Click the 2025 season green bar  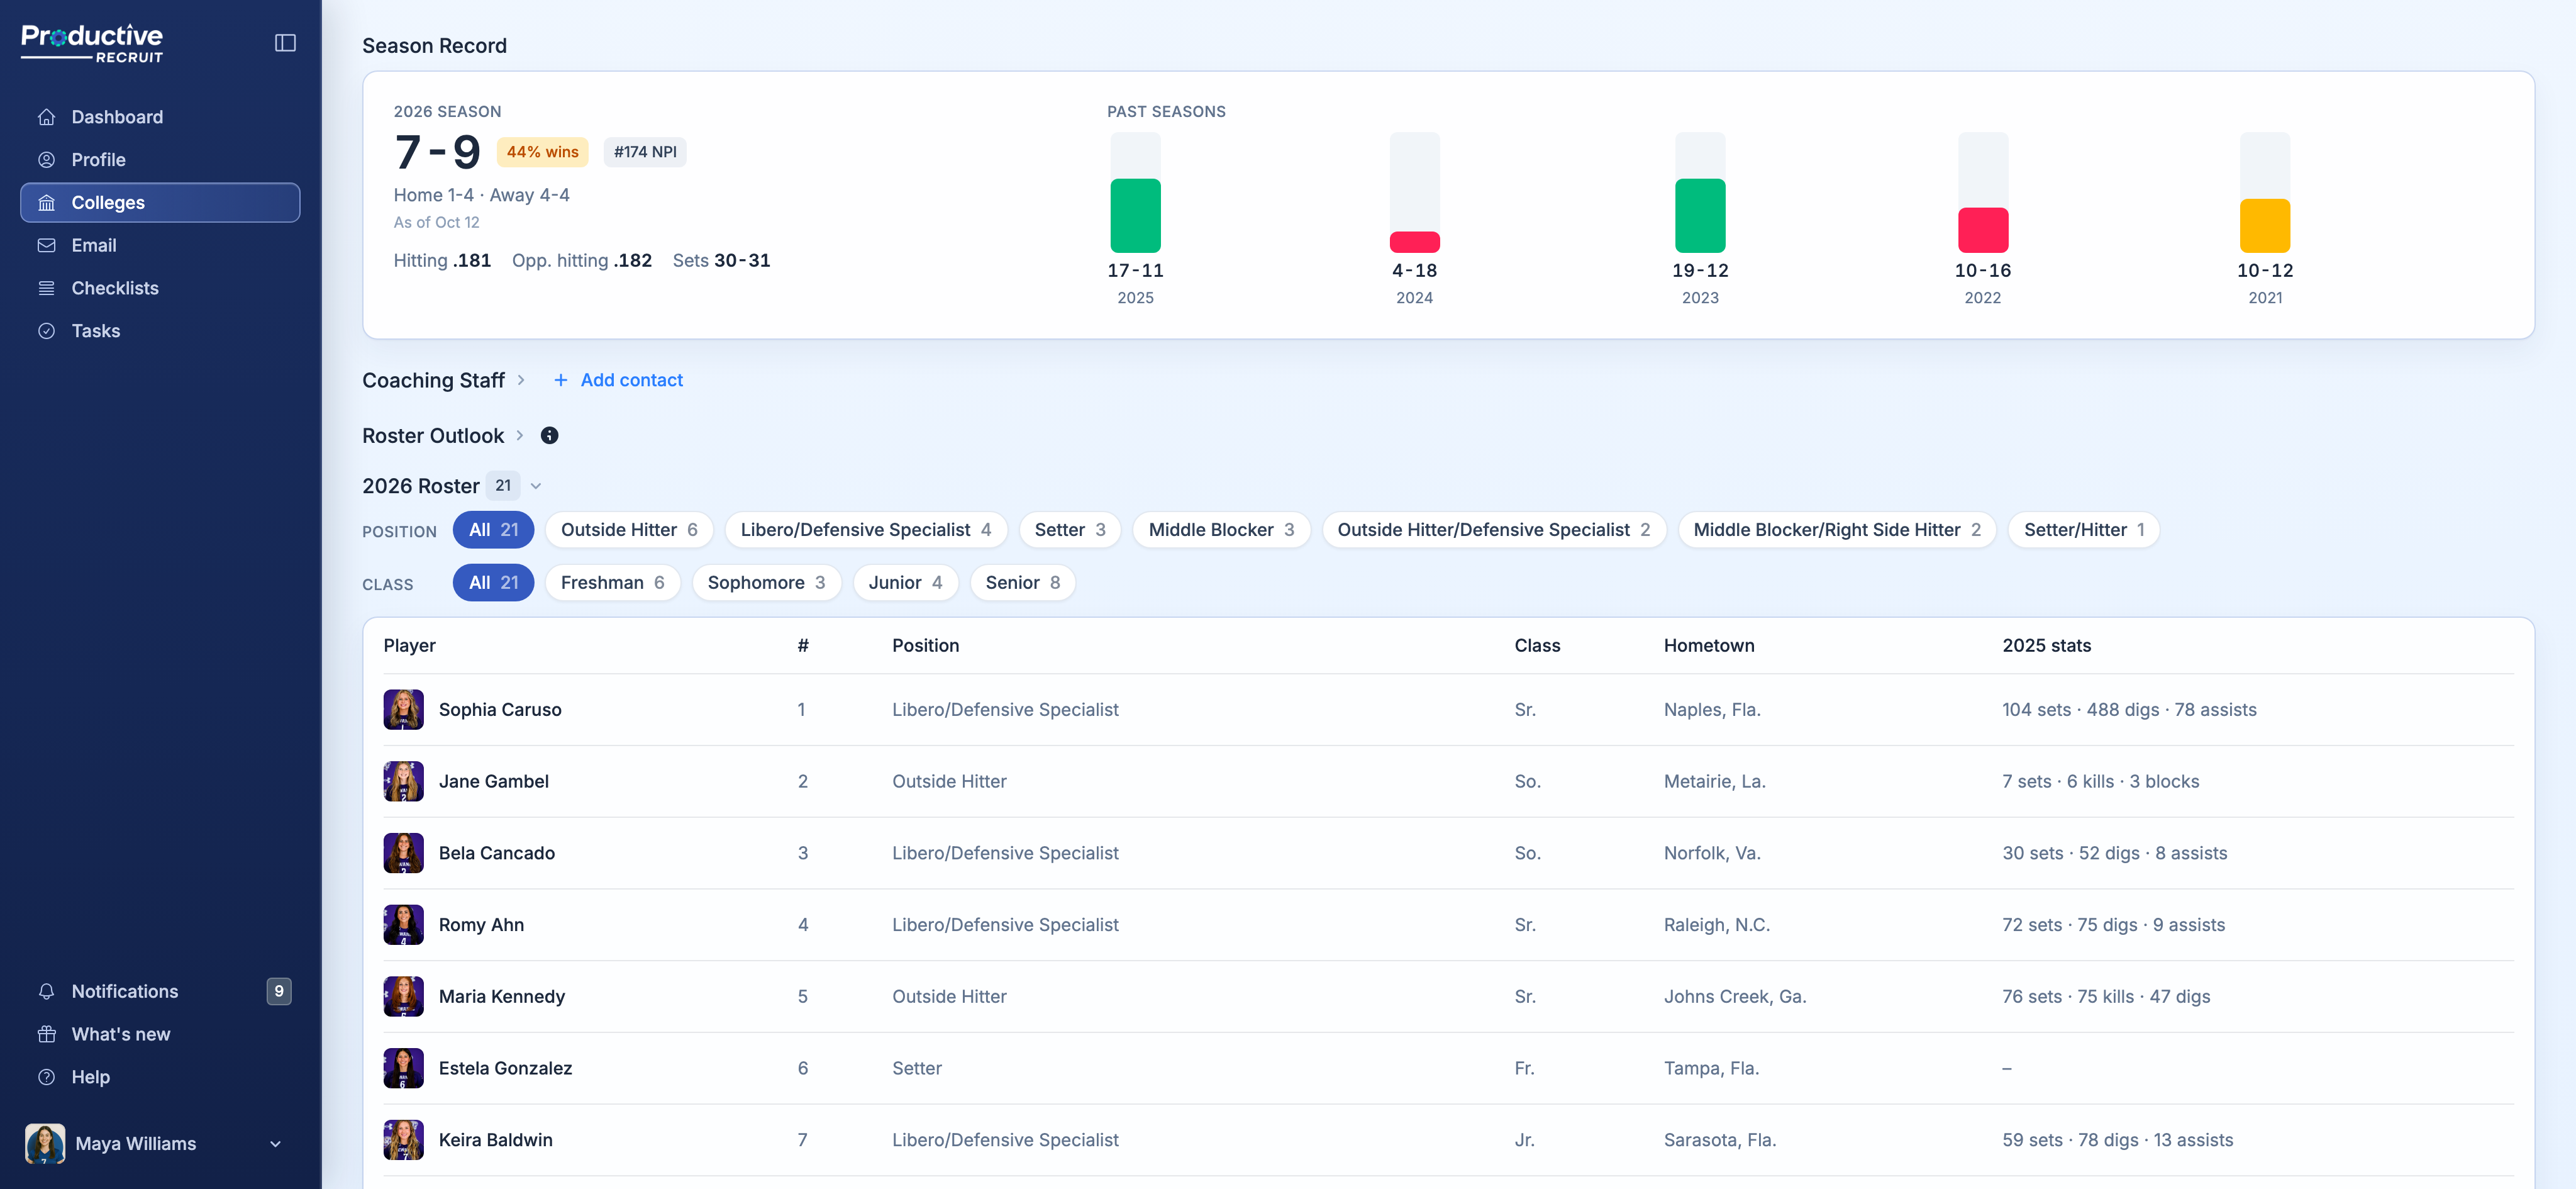1135,216
